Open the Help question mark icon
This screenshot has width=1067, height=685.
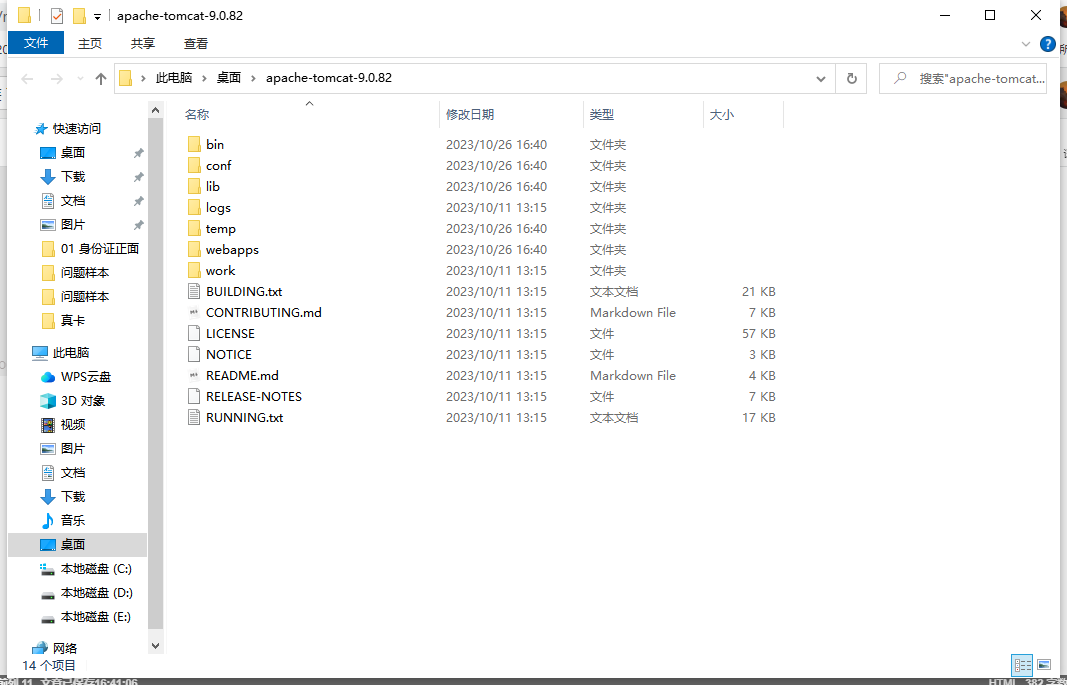pos(1048,45)
